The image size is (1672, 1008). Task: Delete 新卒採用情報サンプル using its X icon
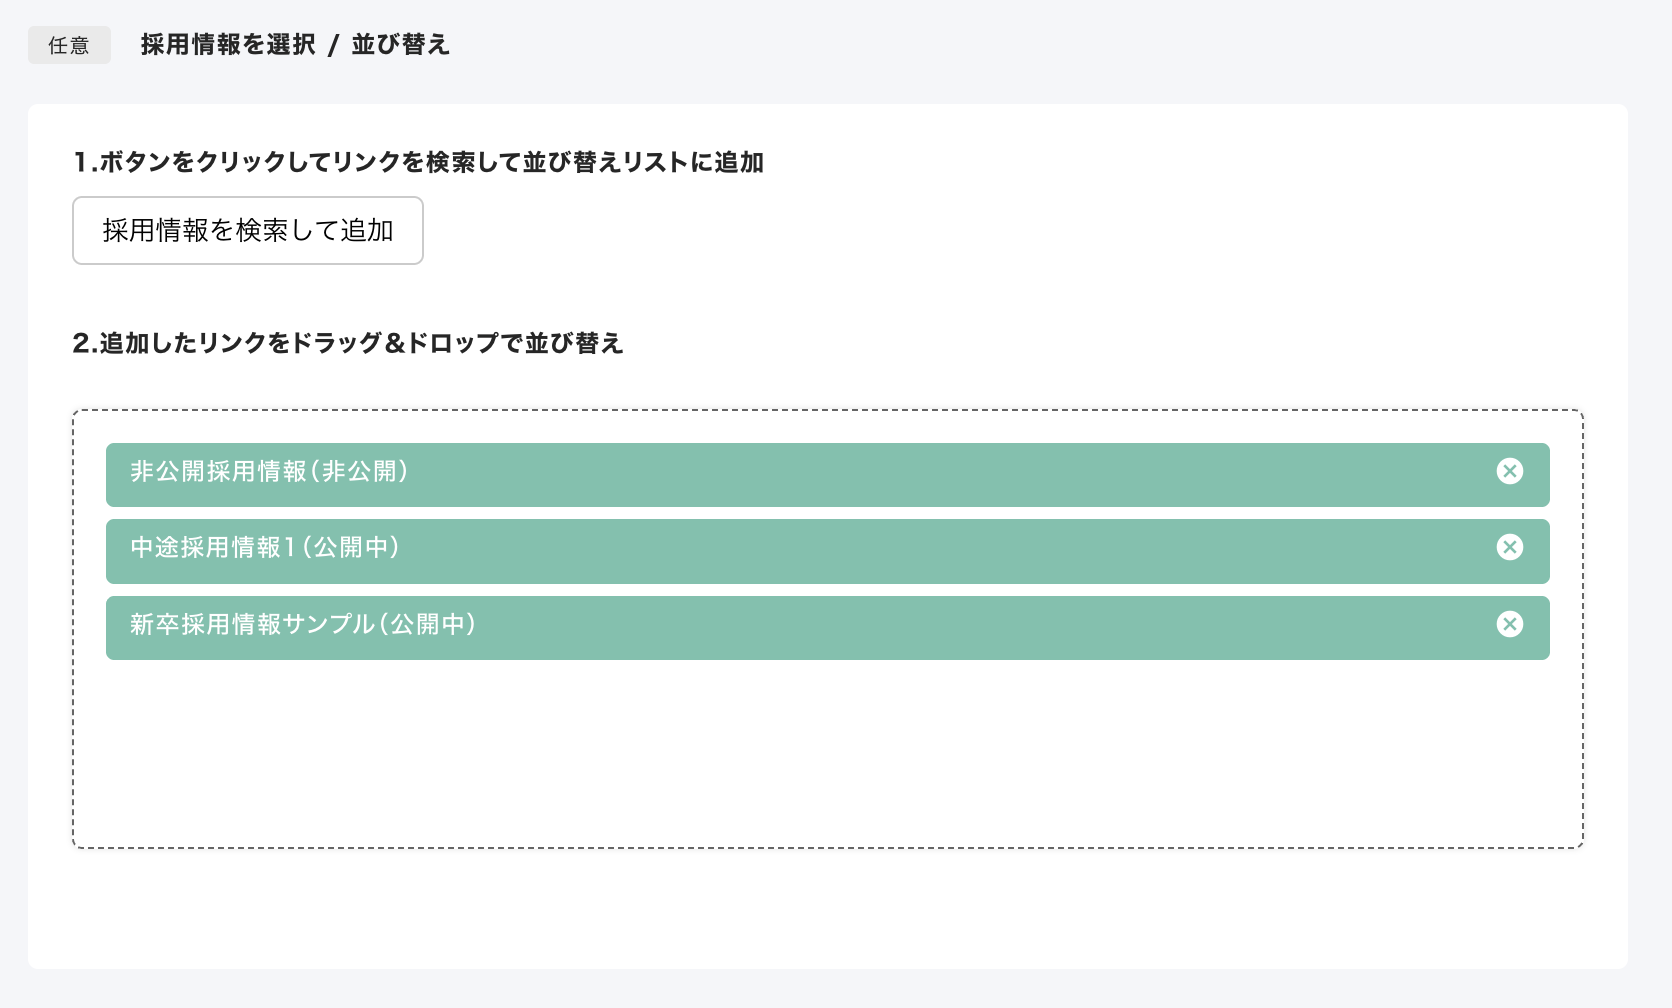[x=1510, y=624]
